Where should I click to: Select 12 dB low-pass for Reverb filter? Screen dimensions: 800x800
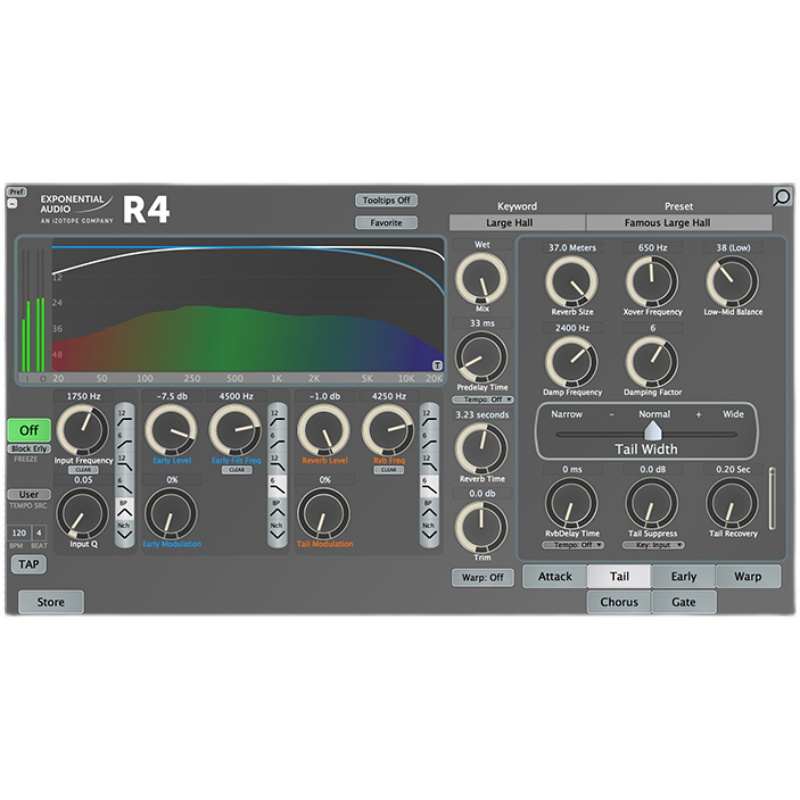[x=429, y=462]
